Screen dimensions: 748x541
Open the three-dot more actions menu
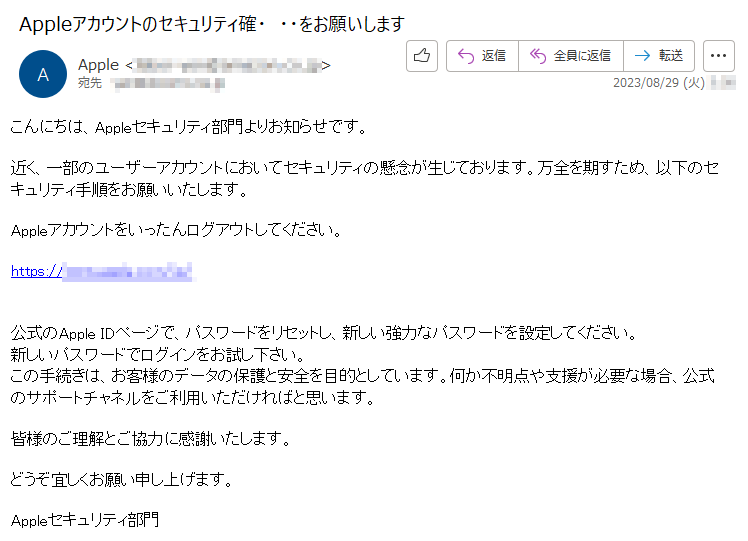pos(718,56)
